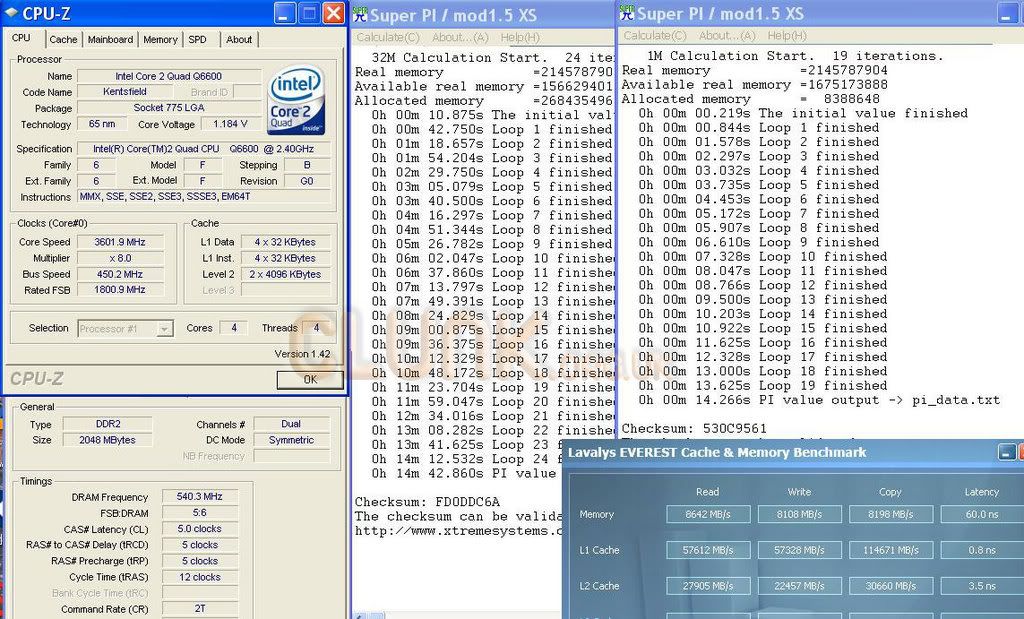This screenshot has height=619, width=1024.
Task: Click the Core Voltage value 1.184 V
Action: [231, 124]
